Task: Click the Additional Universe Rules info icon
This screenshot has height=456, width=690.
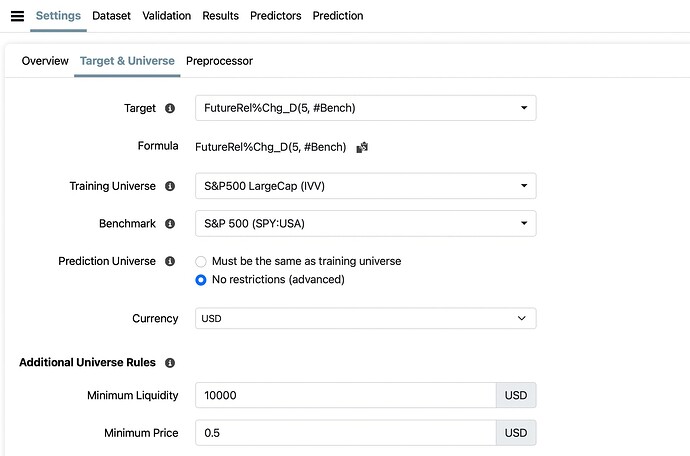Action: pos(170,363)
